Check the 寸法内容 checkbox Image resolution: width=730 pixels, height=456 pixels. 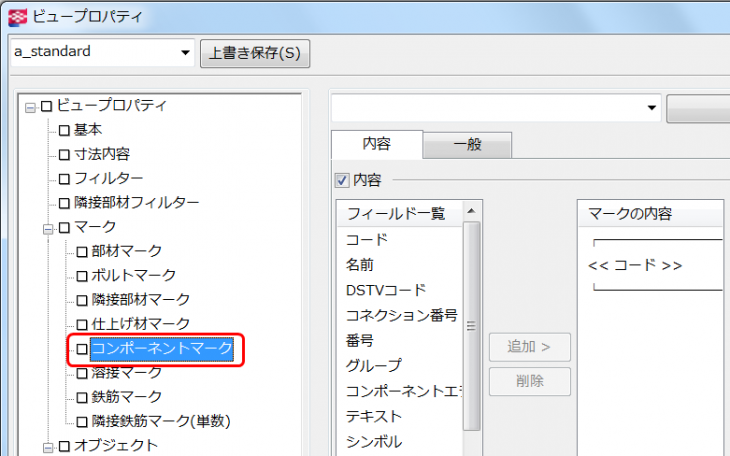click(x=64, y=155)
